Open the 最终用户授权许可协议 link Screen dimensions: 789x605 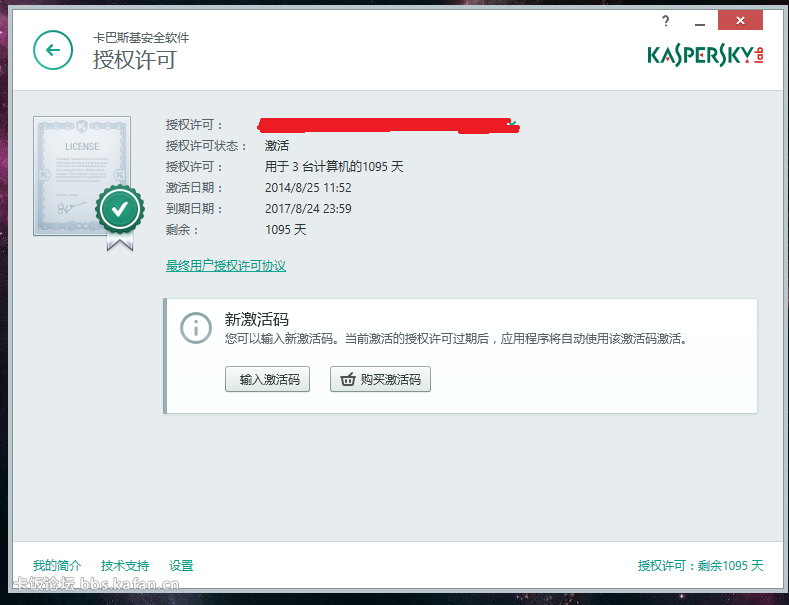[x=226, y=265]
